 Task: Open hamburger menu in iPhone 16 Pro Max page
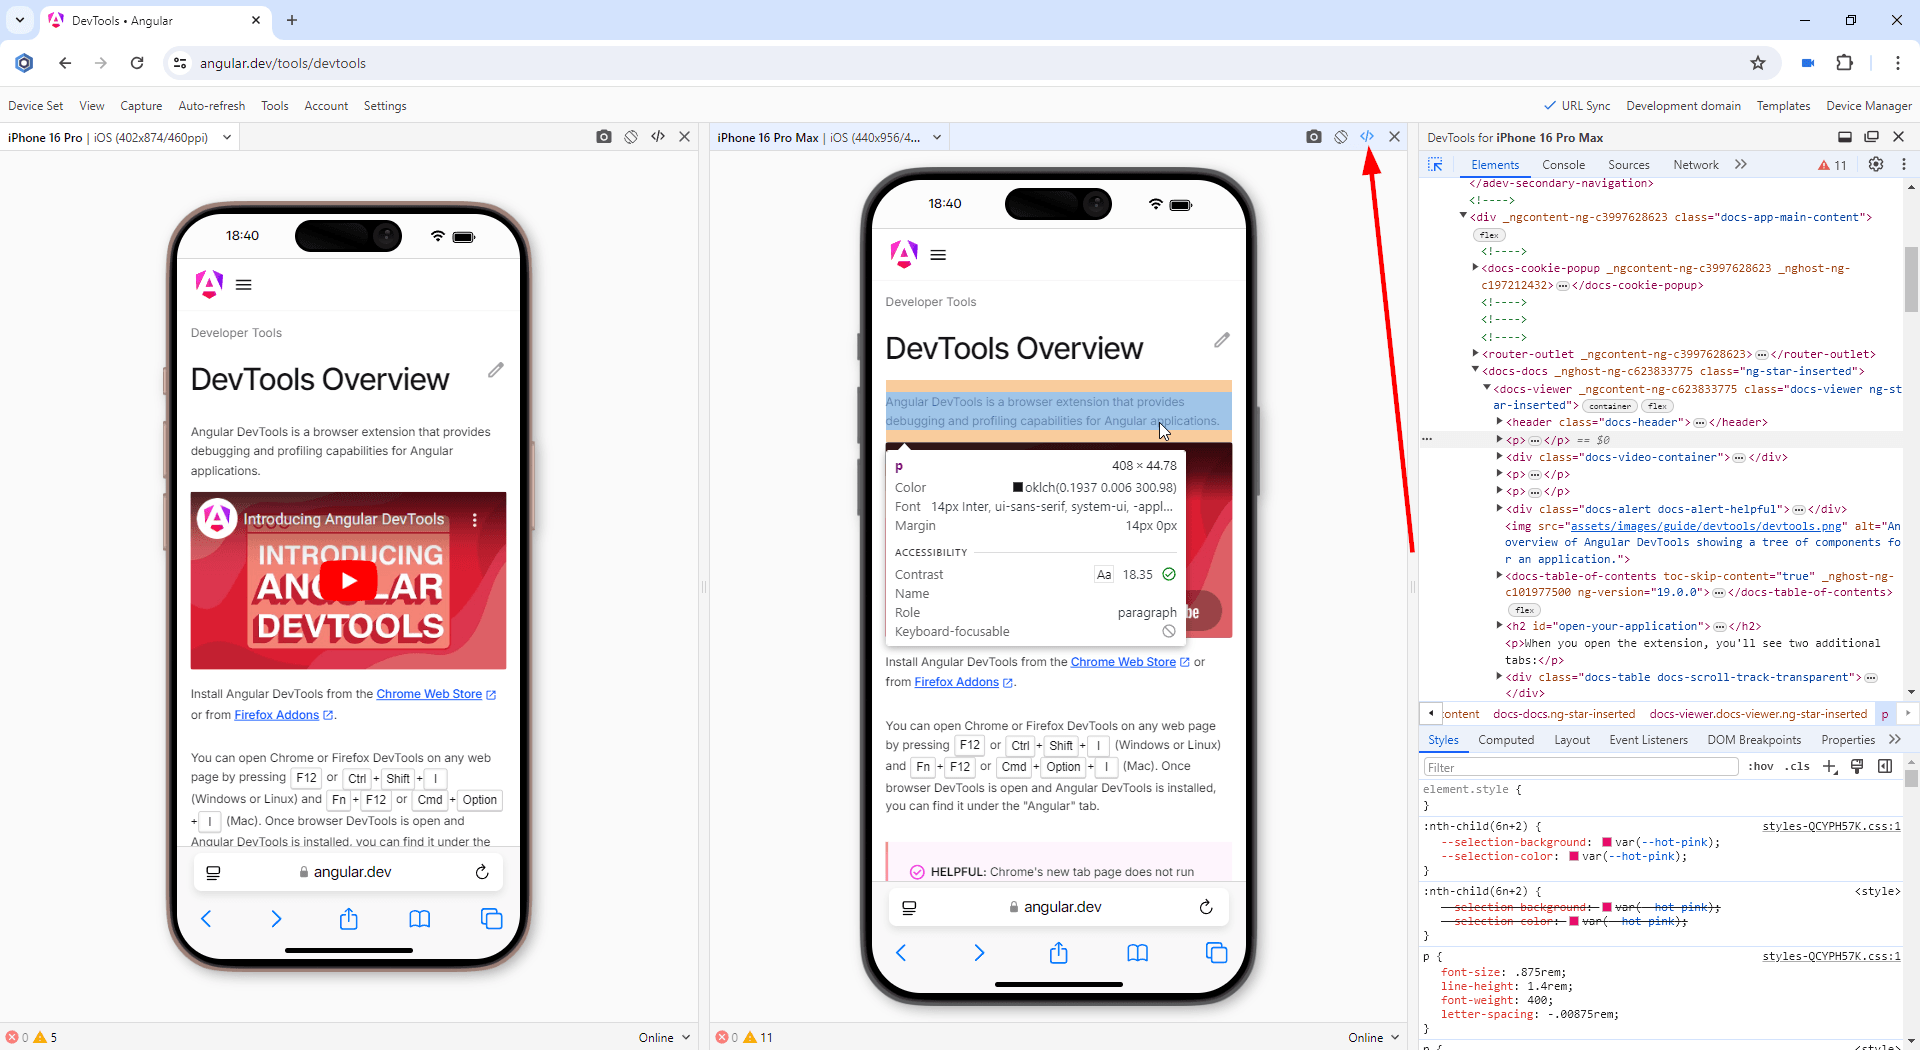tap(938, 255)
